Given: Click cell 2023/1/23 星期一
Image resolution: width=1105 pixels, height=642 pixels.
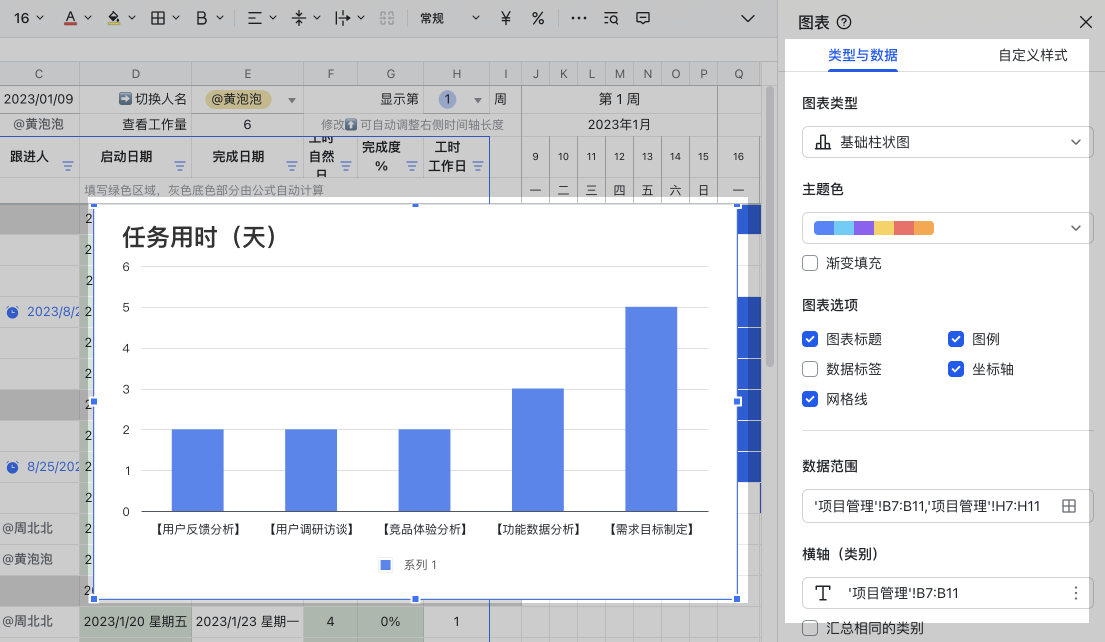Looking at the screenshot, I should click(x=247, y=622).
